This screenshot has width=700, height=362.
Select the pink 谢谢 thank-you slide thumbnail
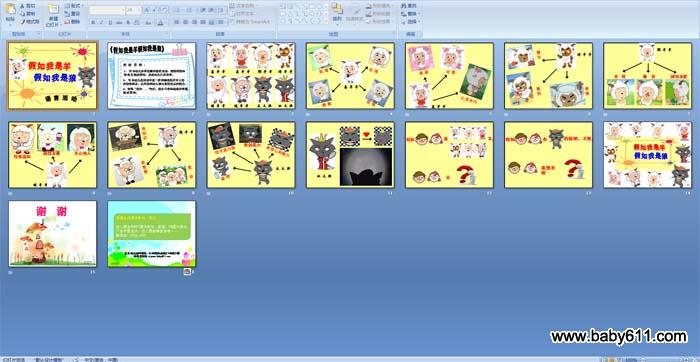[53, 233]
